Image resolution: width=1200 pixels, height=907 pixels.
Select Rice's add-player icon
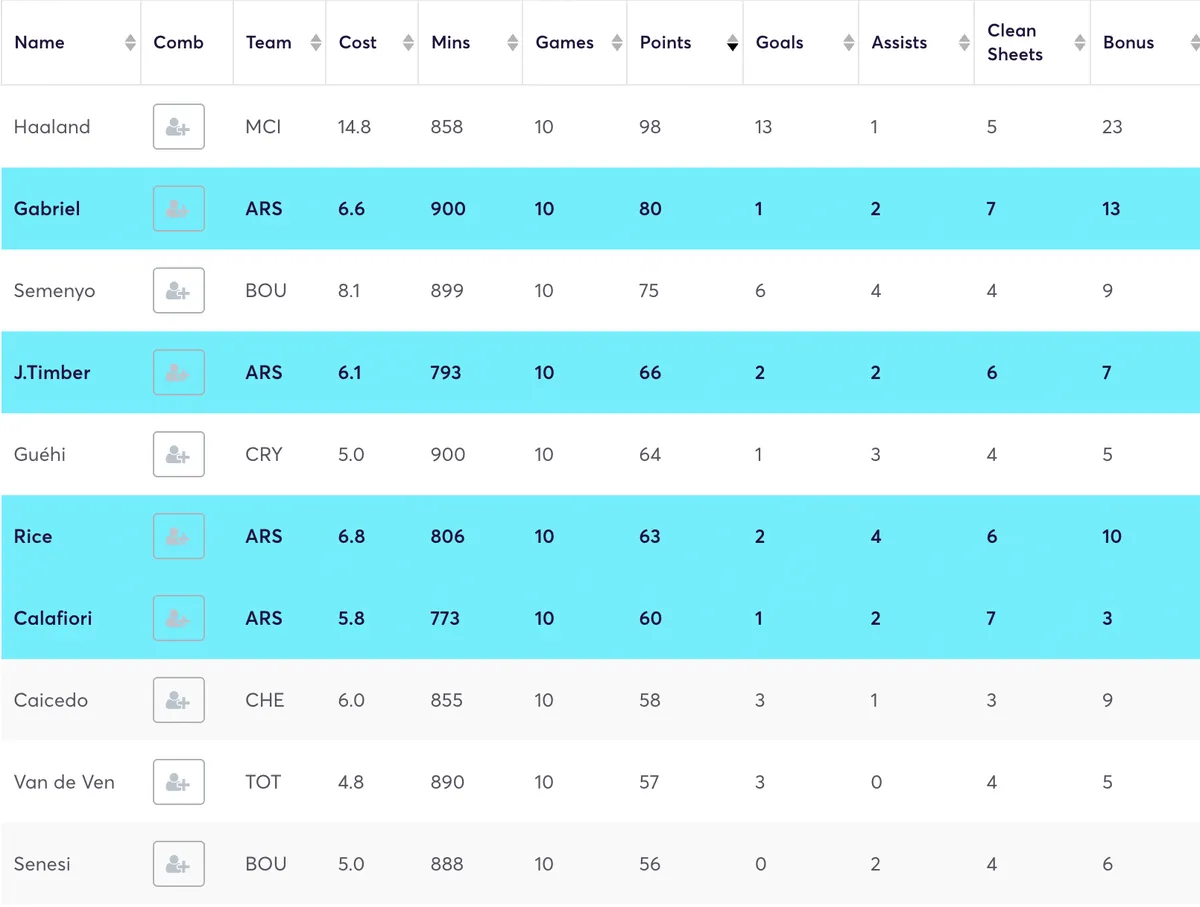pos(178,536)
